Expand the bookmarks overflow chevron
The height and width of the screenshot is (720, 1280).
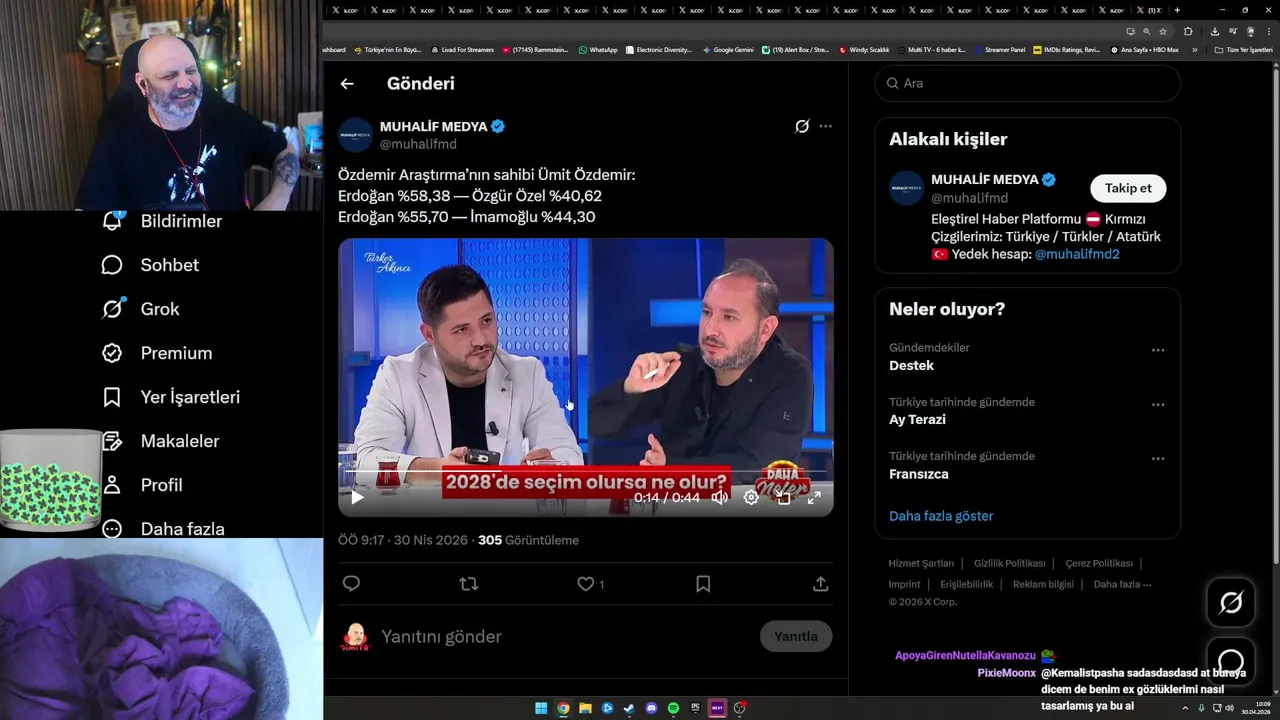pyautogui.click(x=1194, y=49)
